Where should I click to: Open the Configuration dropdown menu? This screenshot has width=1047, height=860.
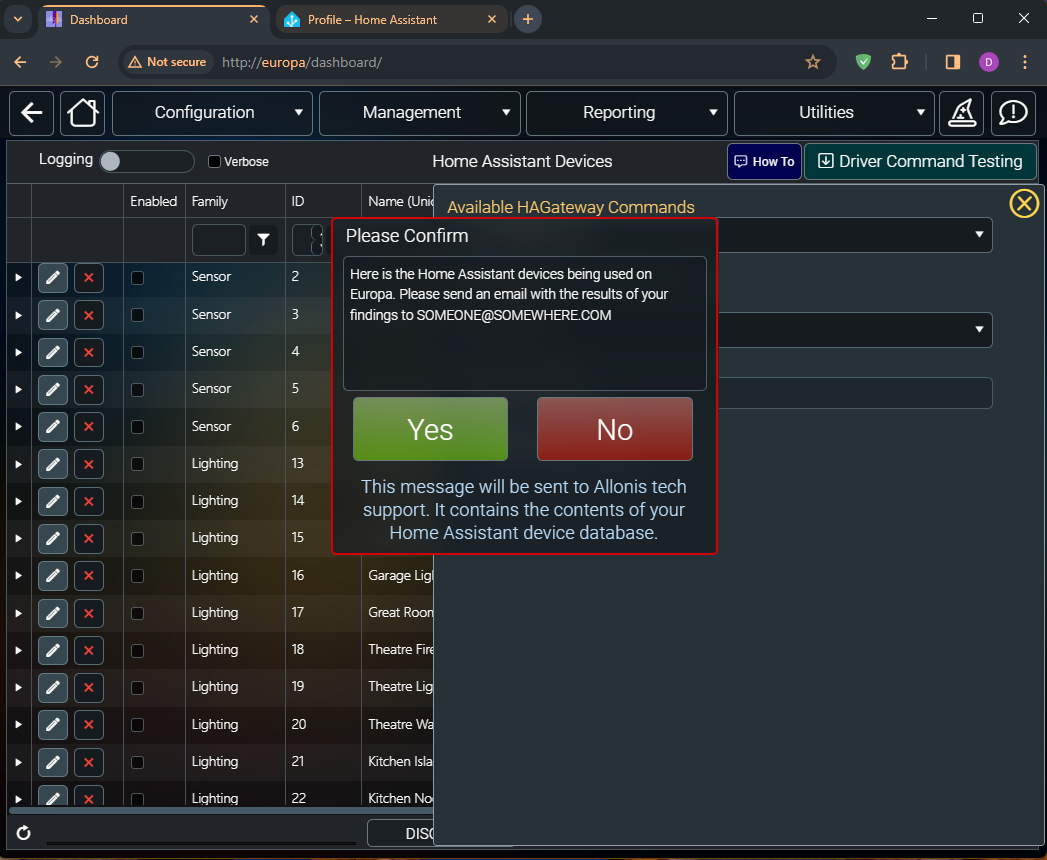click(x=212, y=113)
